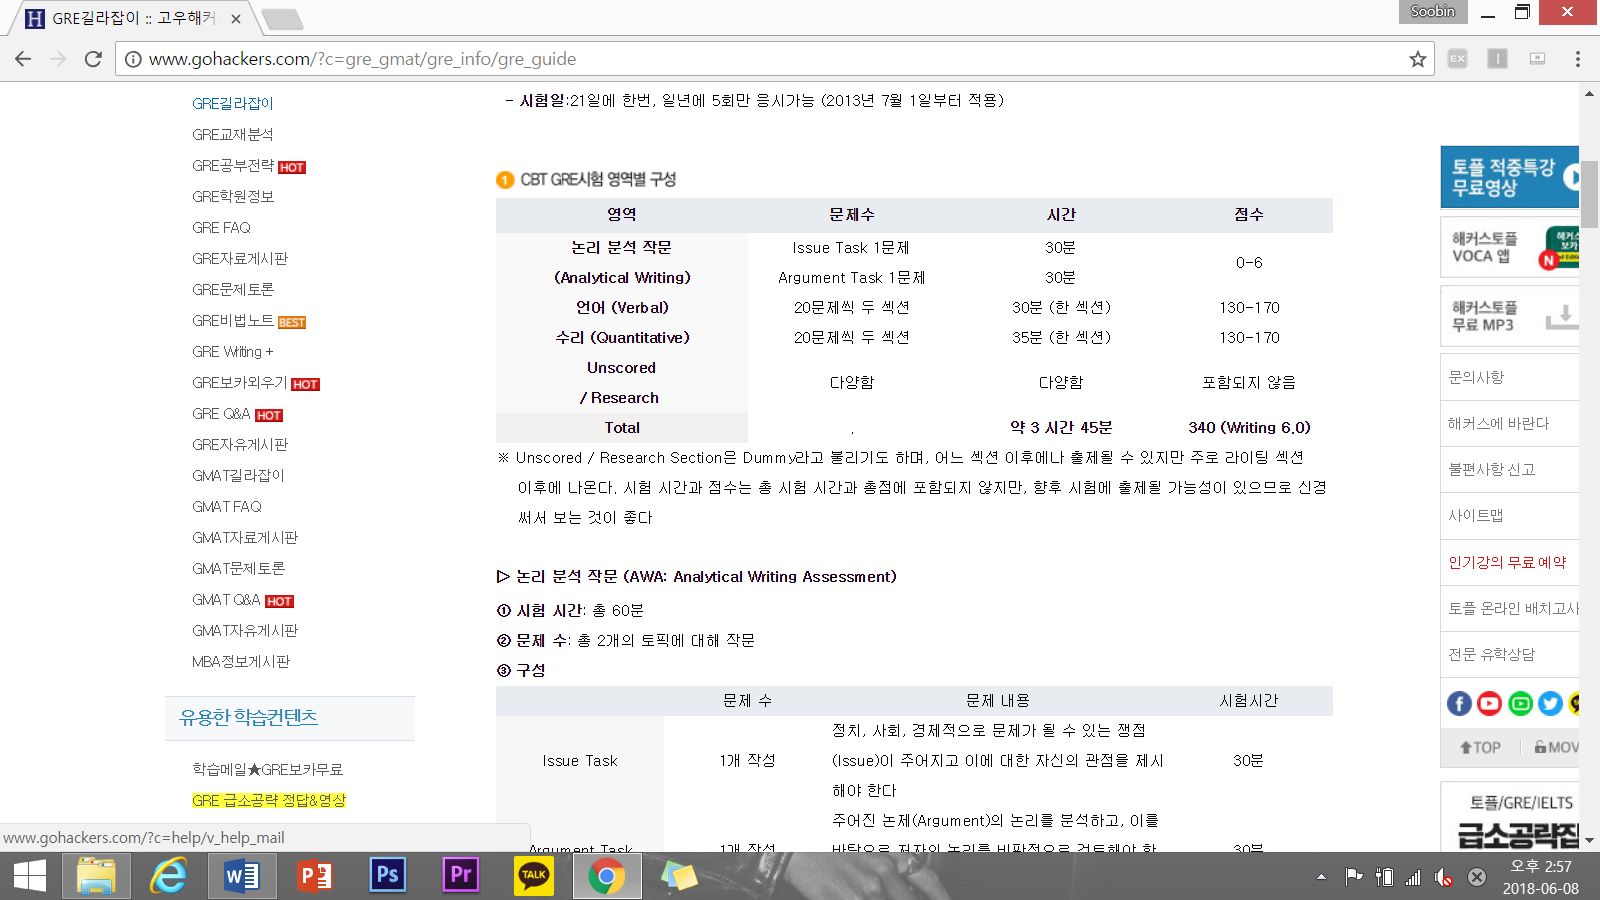Open the Facebook social icon
The image size is (1600, 900).
coord(1459,704)
